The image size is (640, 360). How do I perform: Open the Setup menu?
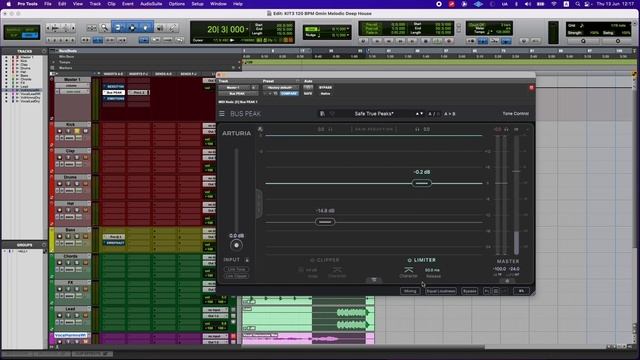(x=198, y=4)
